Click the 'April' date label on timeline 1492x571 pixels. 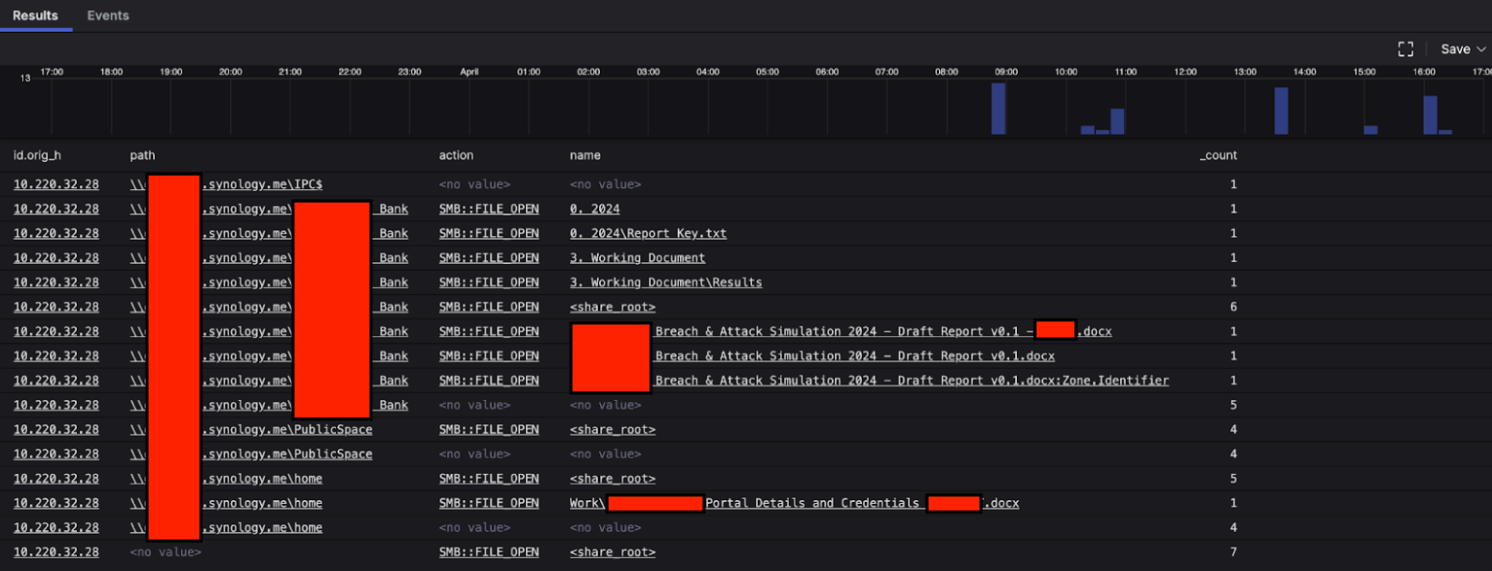pyautogui.click(x=469, y=72)
